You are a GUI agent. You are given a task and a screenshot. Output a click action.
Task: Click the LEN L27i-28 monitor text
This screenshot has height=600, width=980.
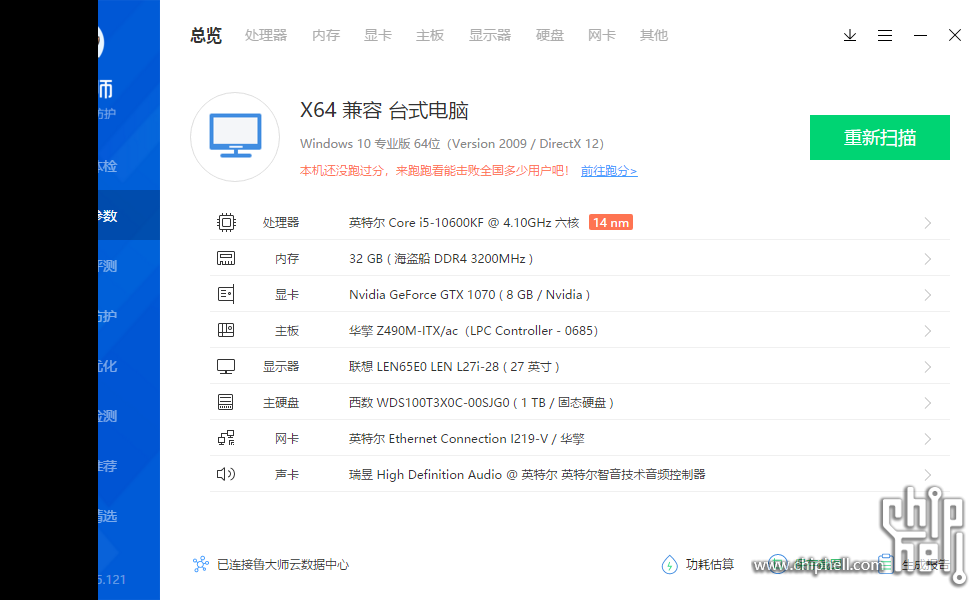pos(454,367)
